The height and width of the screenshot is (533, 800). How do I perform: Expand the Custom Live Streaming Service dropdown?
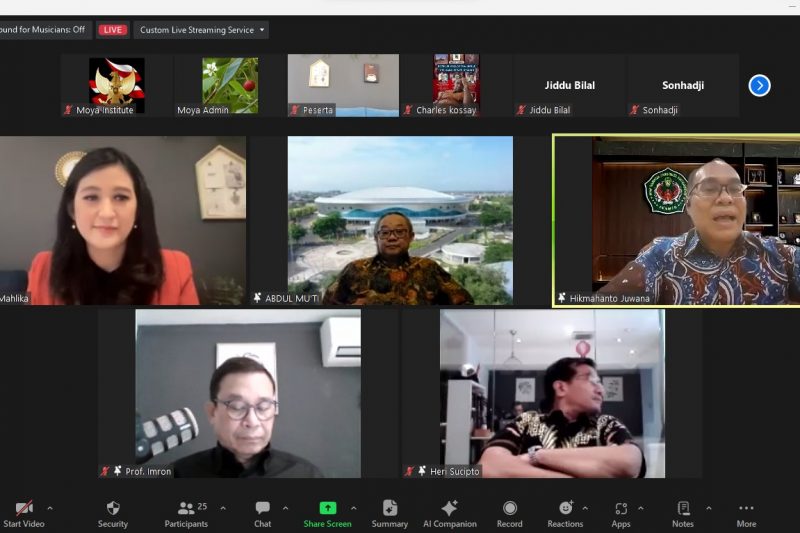coord(202,30)
